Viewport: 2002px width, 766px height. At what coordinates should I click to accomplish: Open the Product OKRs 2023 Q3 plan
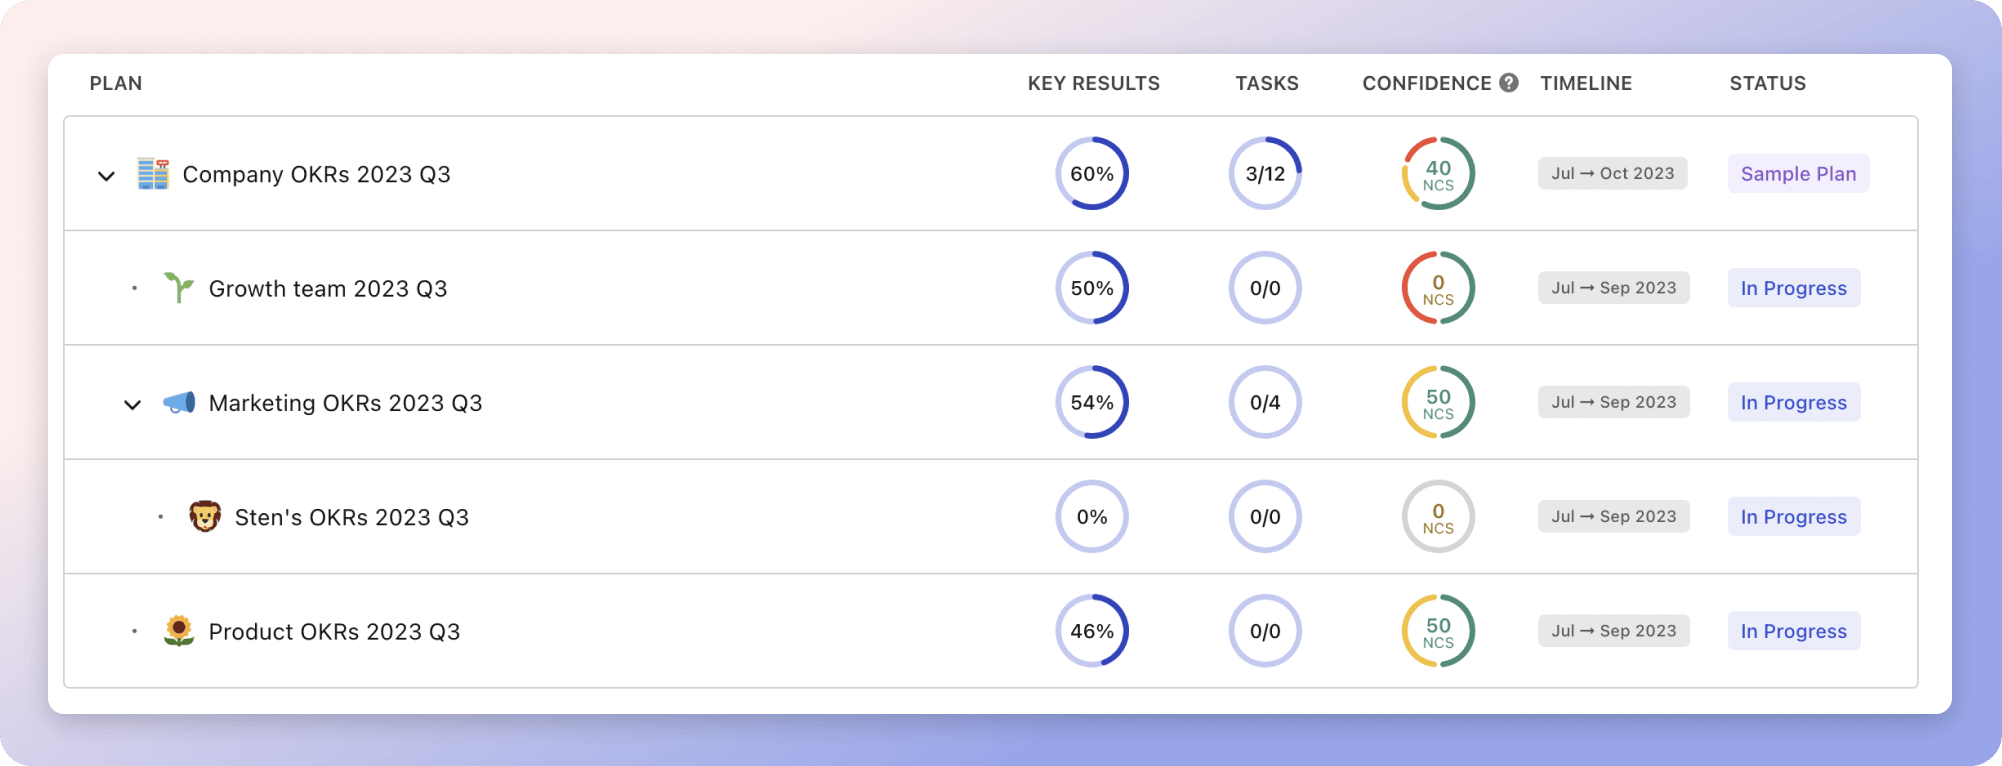pyautogui.click(x=334, y=632)
